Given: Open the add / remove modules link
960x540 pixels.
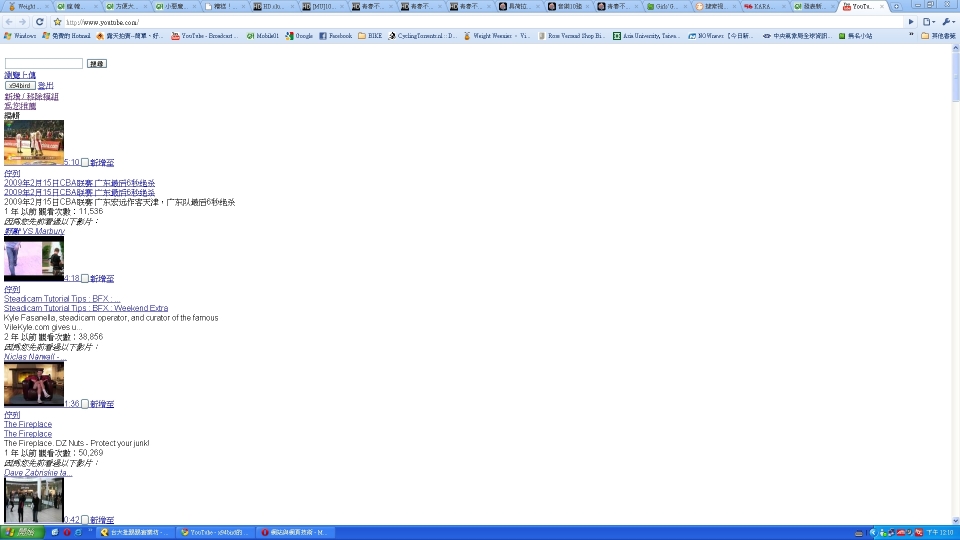Looking at the screenshot, I should [x=31, y=97].
